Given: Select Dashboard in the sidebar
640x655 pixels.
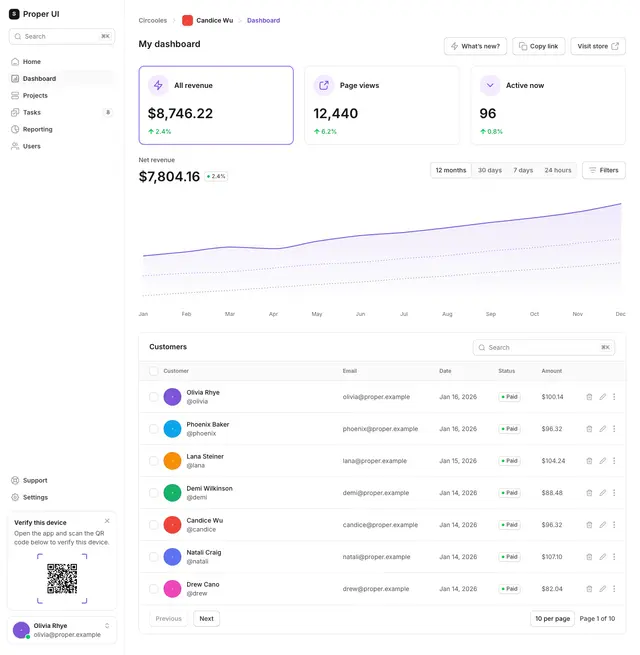Looking at the screenshot, I should coord(62,79).
